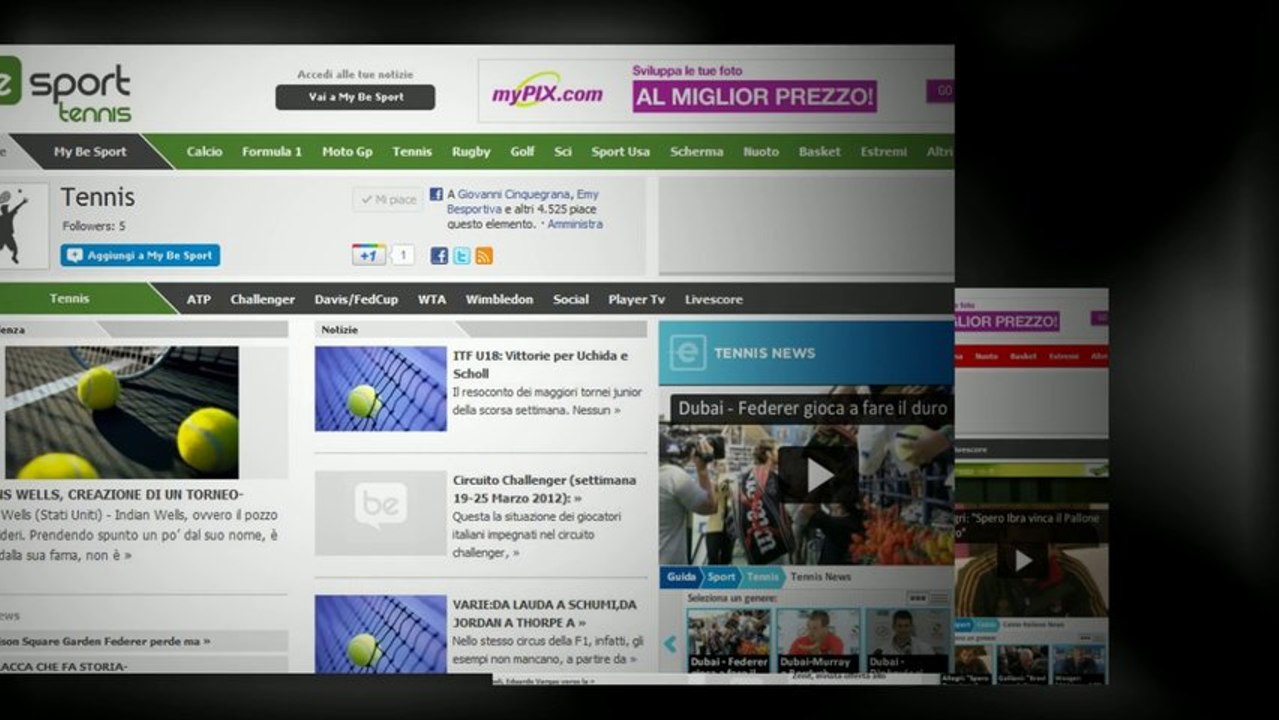The width and height of the screenshot is (1279, 720).
Task: Open ITF U18 Vittorie per Uchida article
Action: pyautogui.click(x=541, y=364)
